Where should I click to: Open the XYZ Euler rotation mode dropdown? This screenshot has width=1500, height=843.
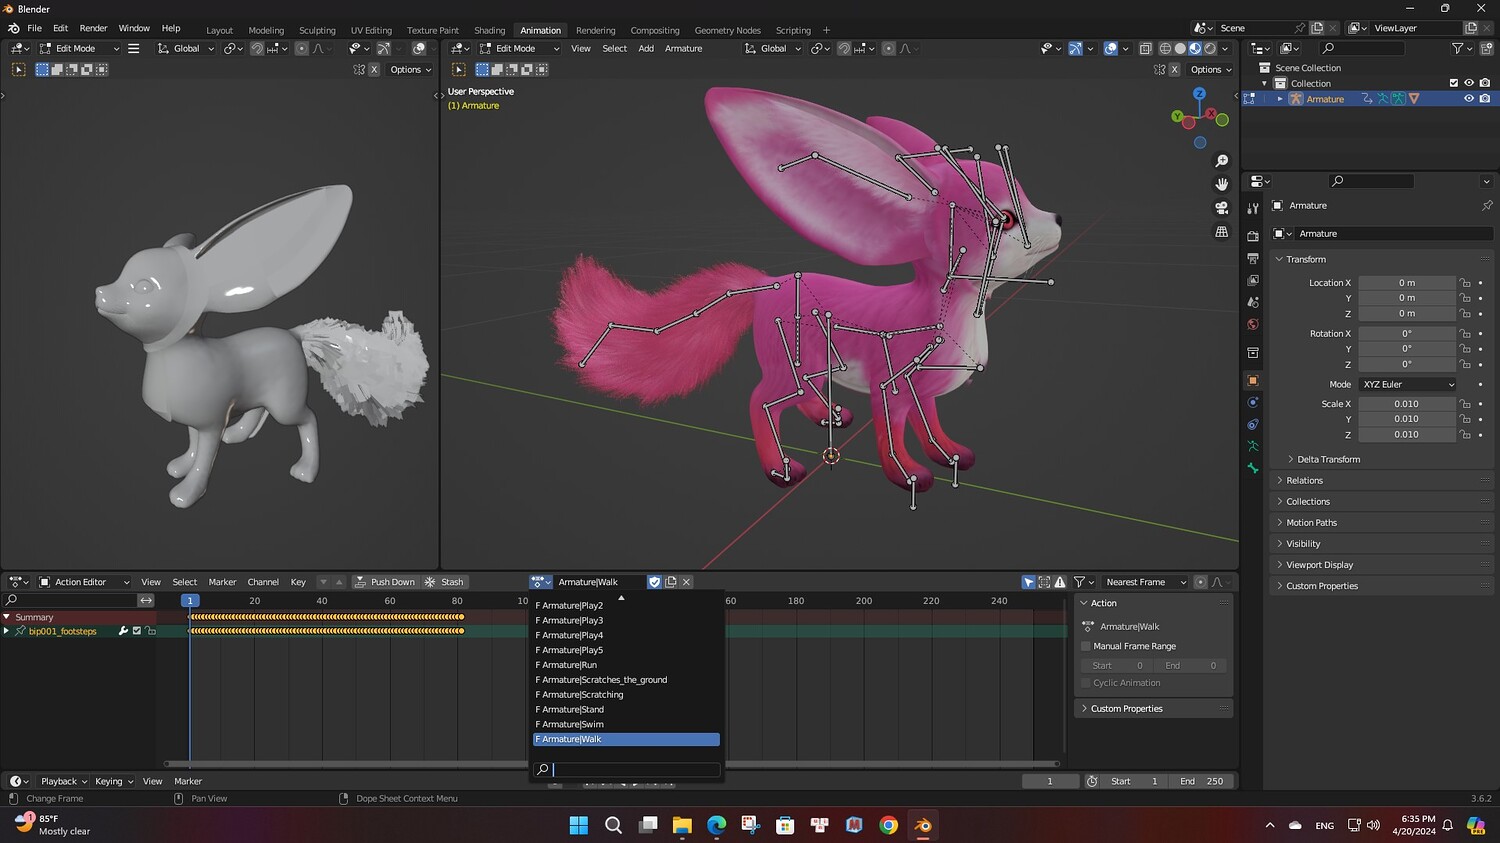pos(1407,384)
